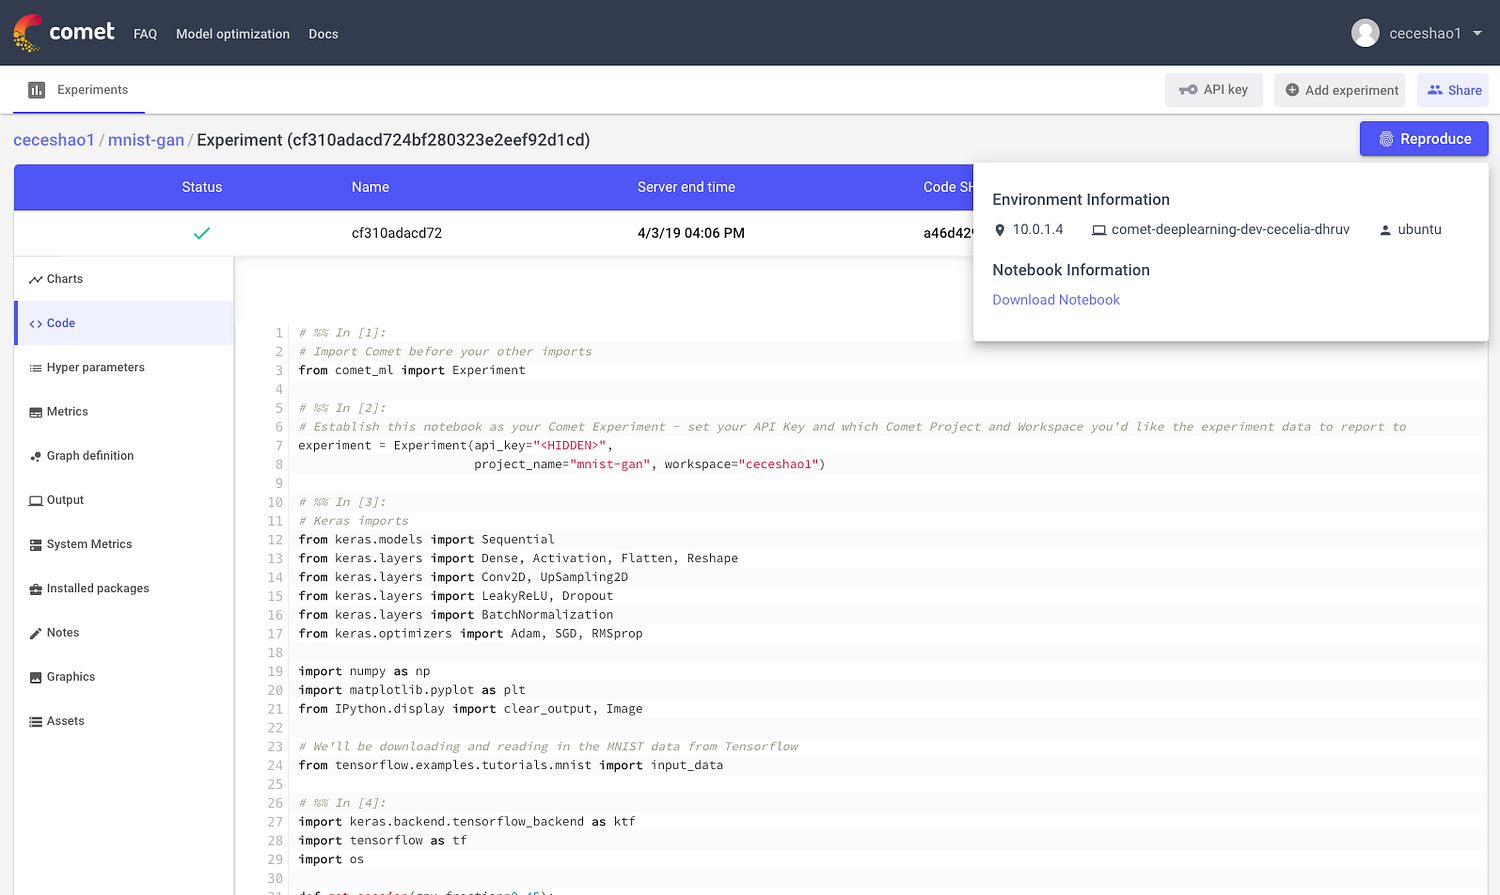Click the Reproduce button
Viewport: 1500px width, 895px height.
[x=1424, y=139]
